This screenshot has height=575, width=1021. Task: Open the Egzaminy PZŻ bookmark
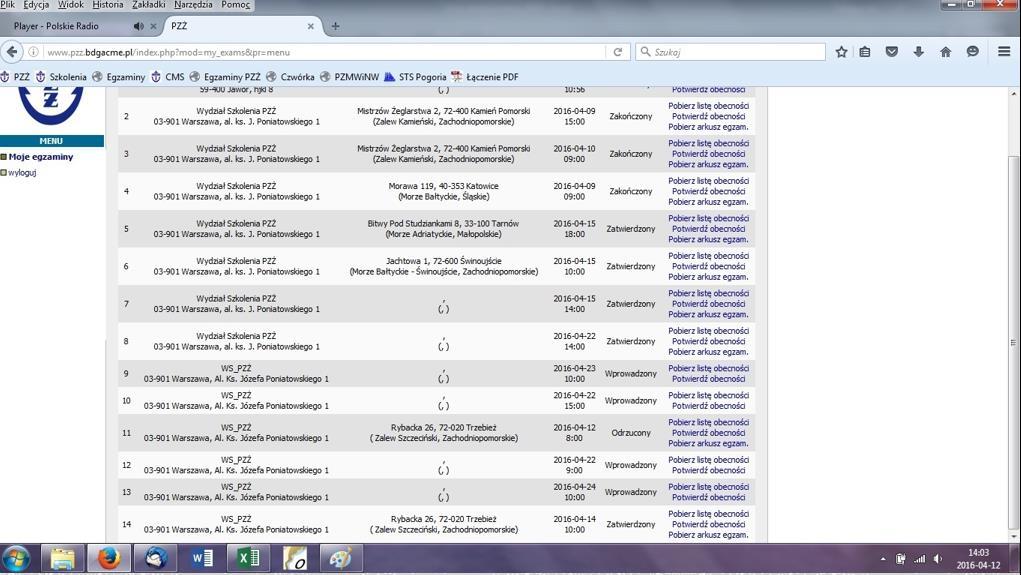225,77
